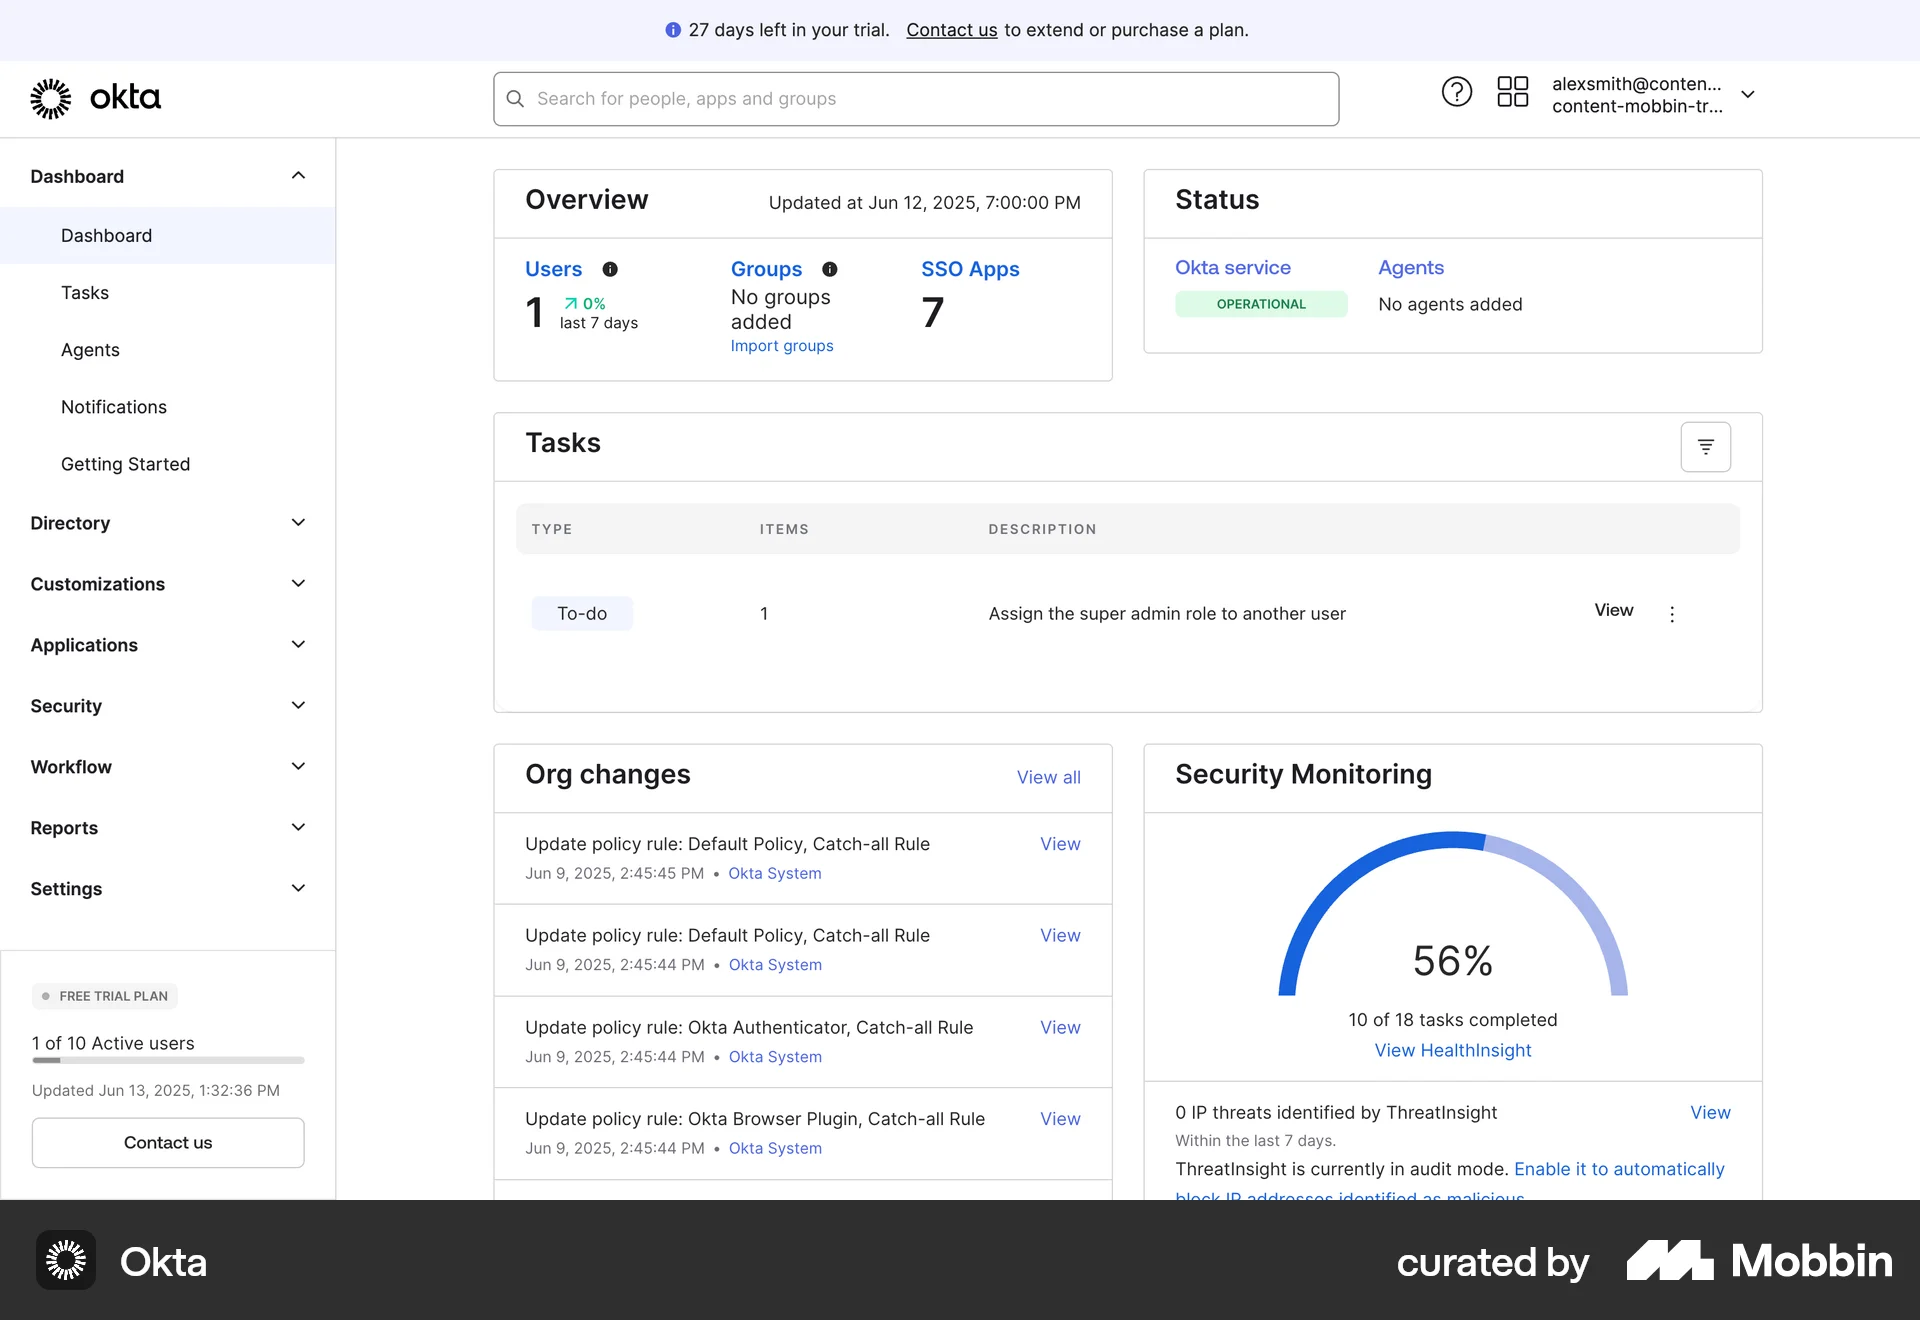
Task: Open the help menu via question mark icon
Action: point(1456,91)
